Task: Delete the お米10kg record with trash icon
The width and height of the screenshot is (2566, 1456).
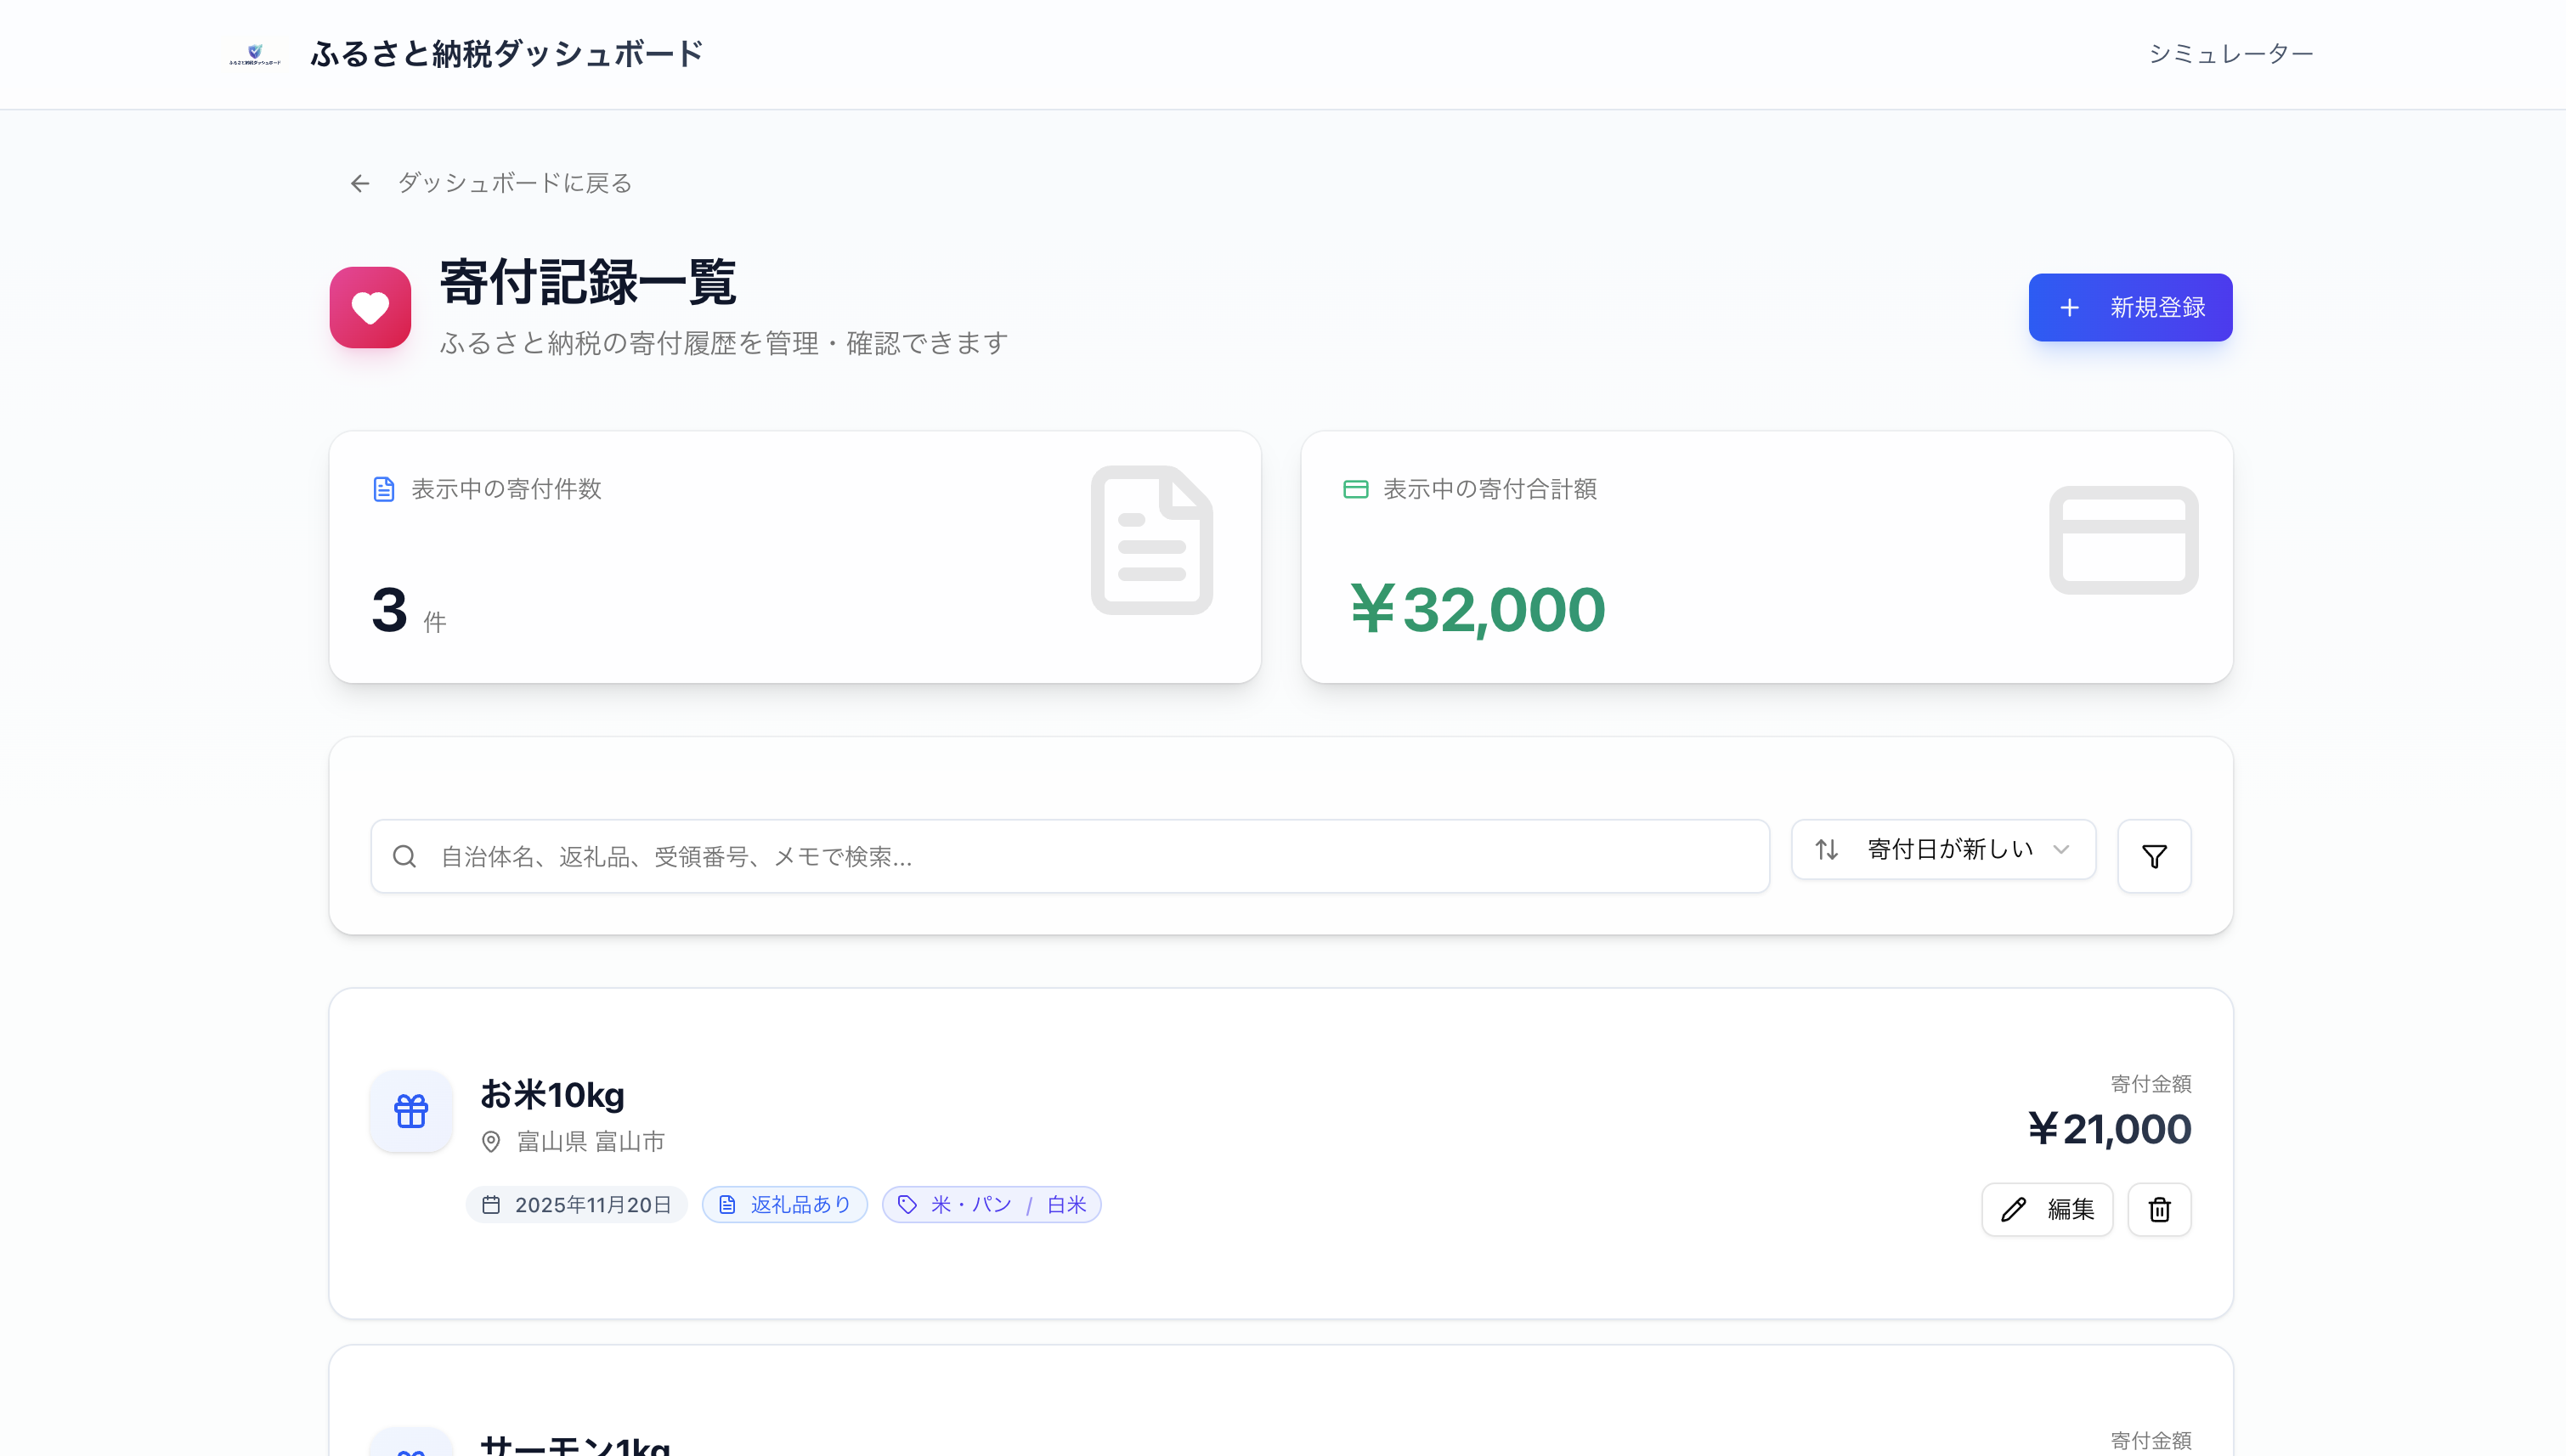Action: pos(2159,1210)
